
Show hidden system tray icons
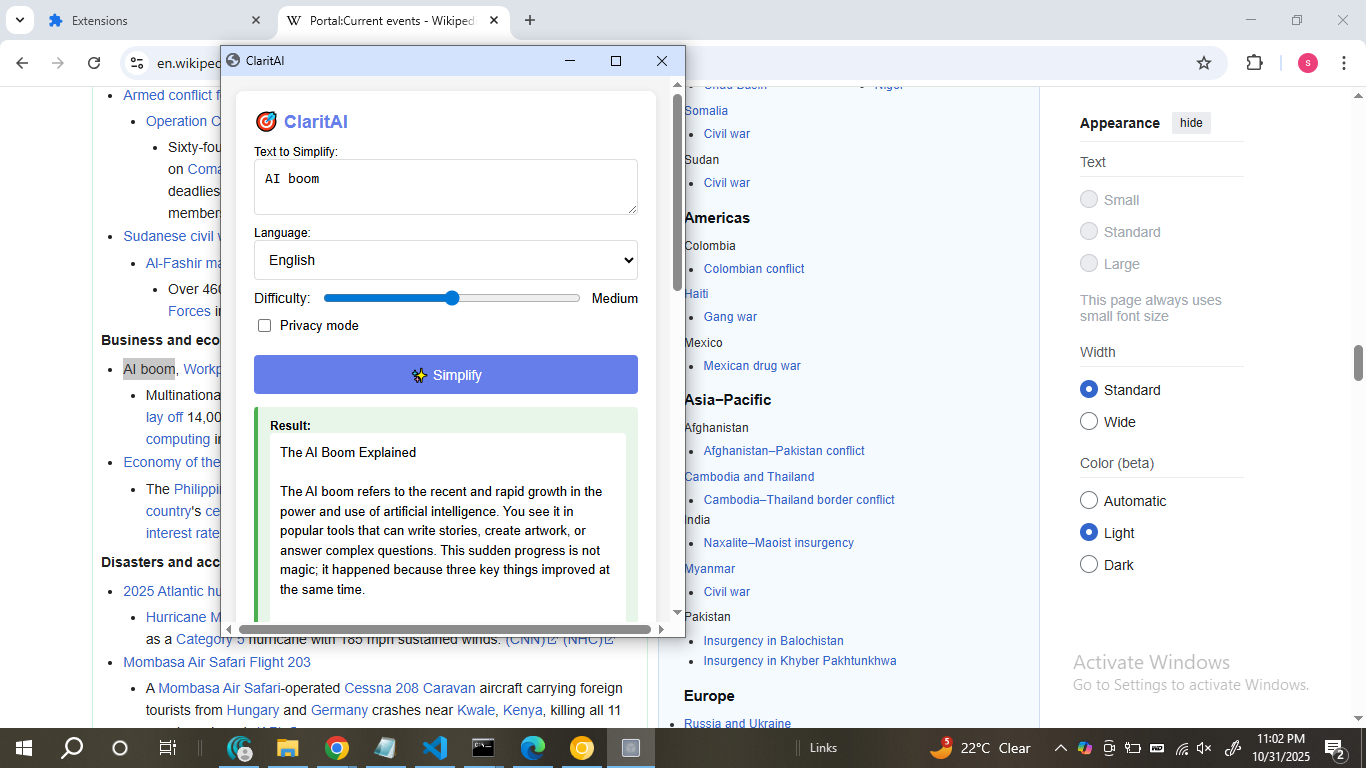click(x=1061, y=748)
